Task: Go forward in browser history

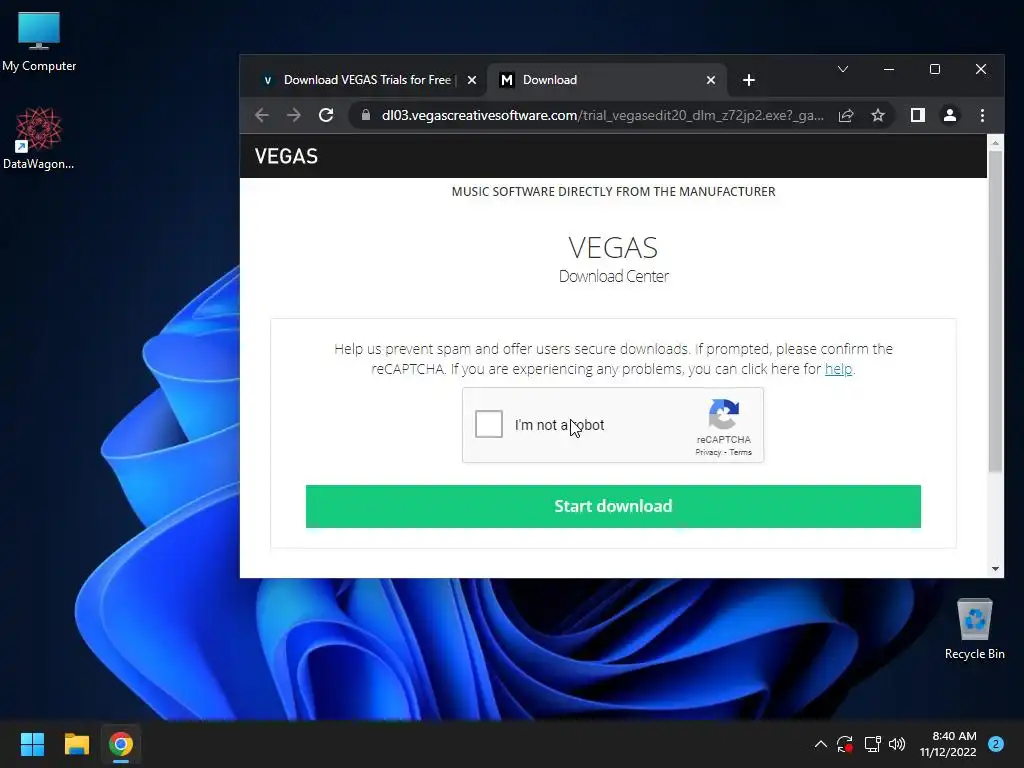Action: [x=294, y=116]
